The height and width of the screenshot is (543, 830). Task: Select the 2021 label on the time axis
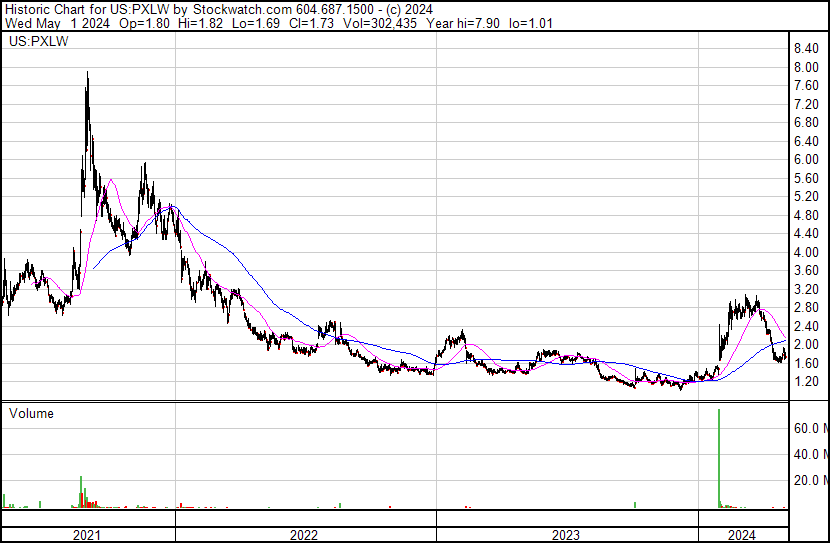[x=87, y=535]
